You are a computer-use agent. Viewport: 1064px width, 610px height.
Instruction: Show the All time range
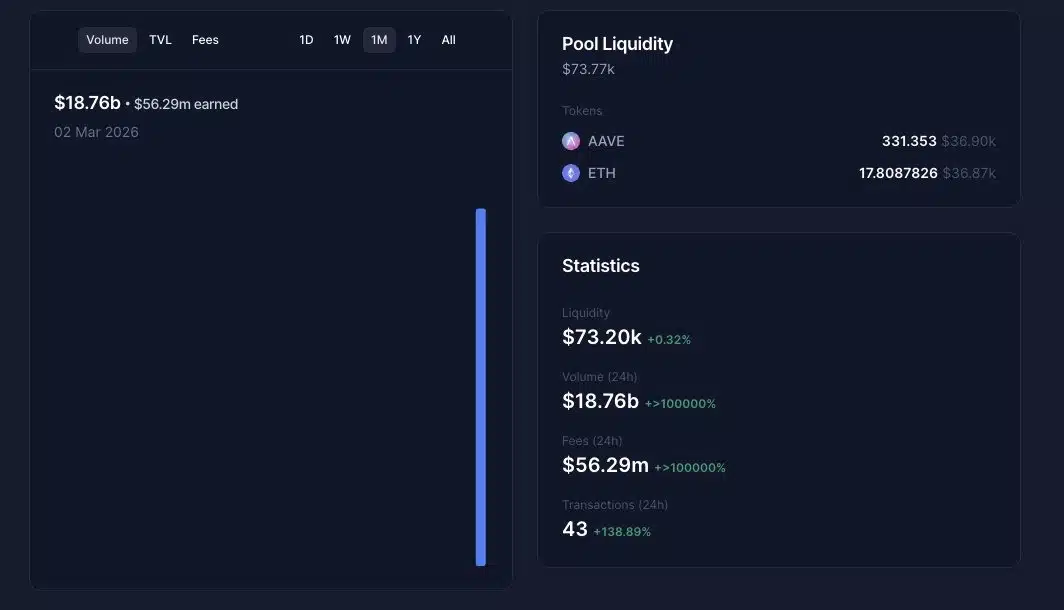[448, 40]
